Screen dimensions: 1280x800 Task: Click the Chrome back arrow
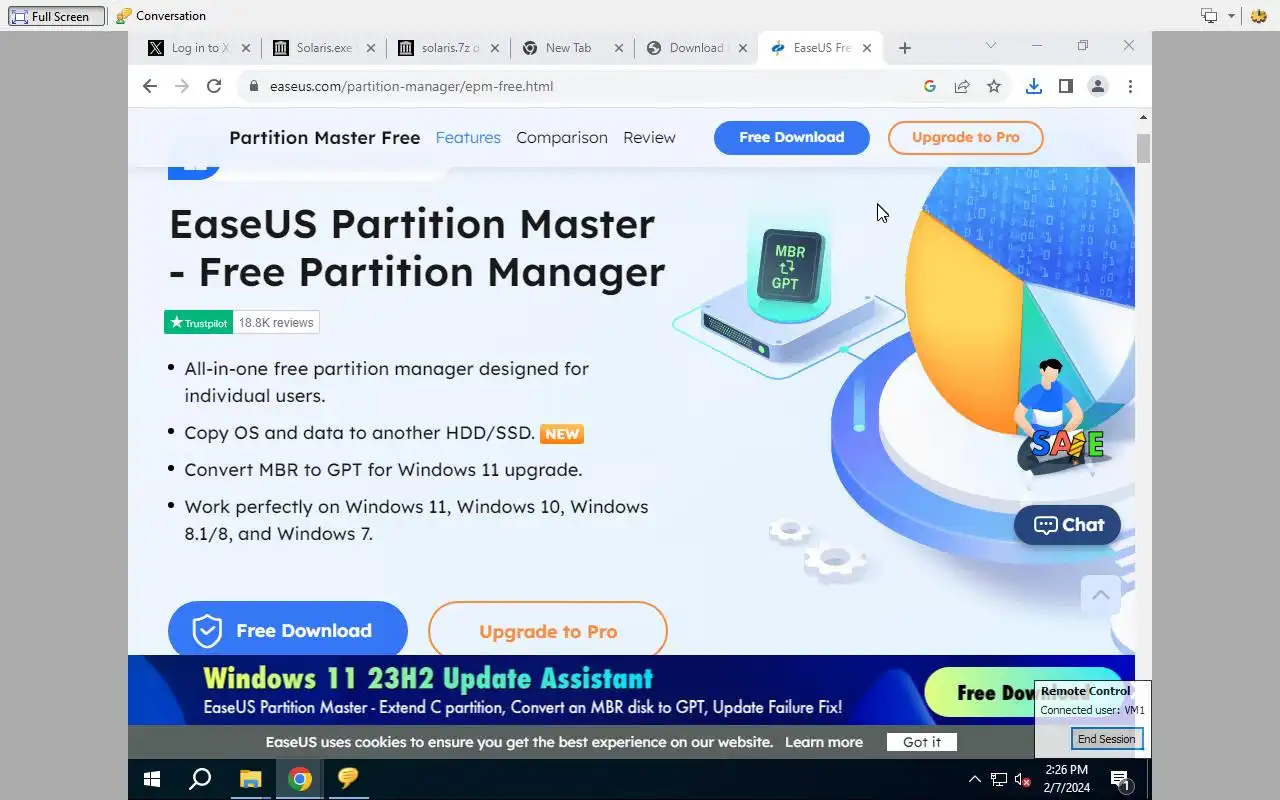tap(150, 86)
